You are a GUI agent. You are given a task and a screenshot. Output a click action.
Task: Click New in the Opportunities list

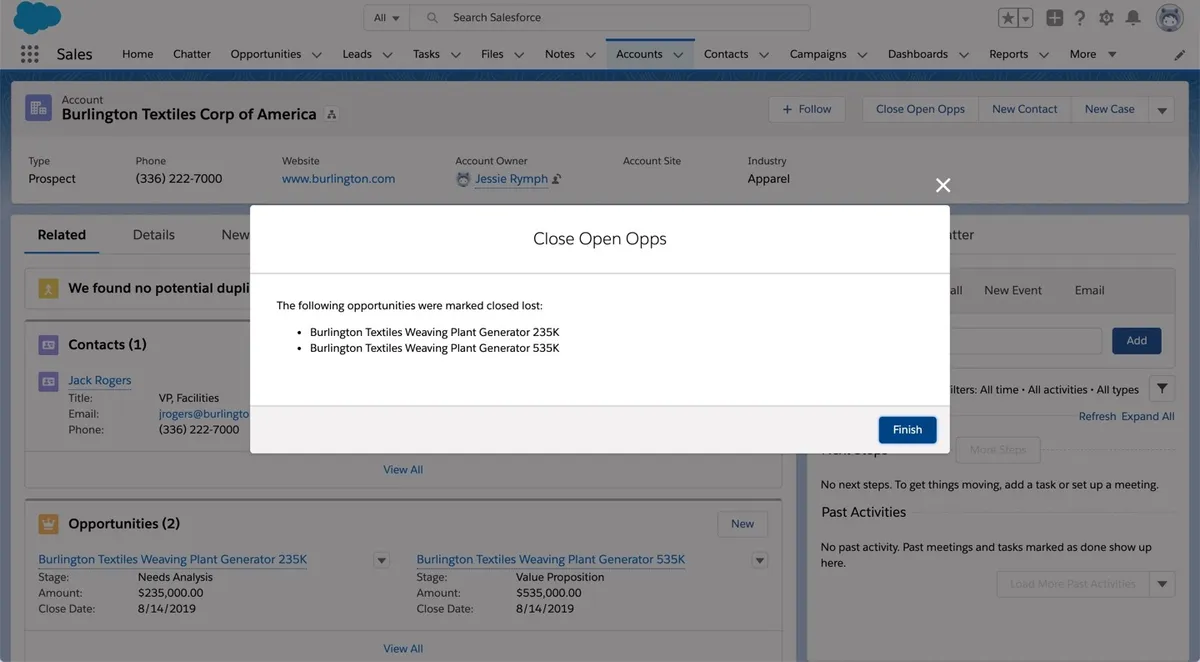[x=742, y=524]
